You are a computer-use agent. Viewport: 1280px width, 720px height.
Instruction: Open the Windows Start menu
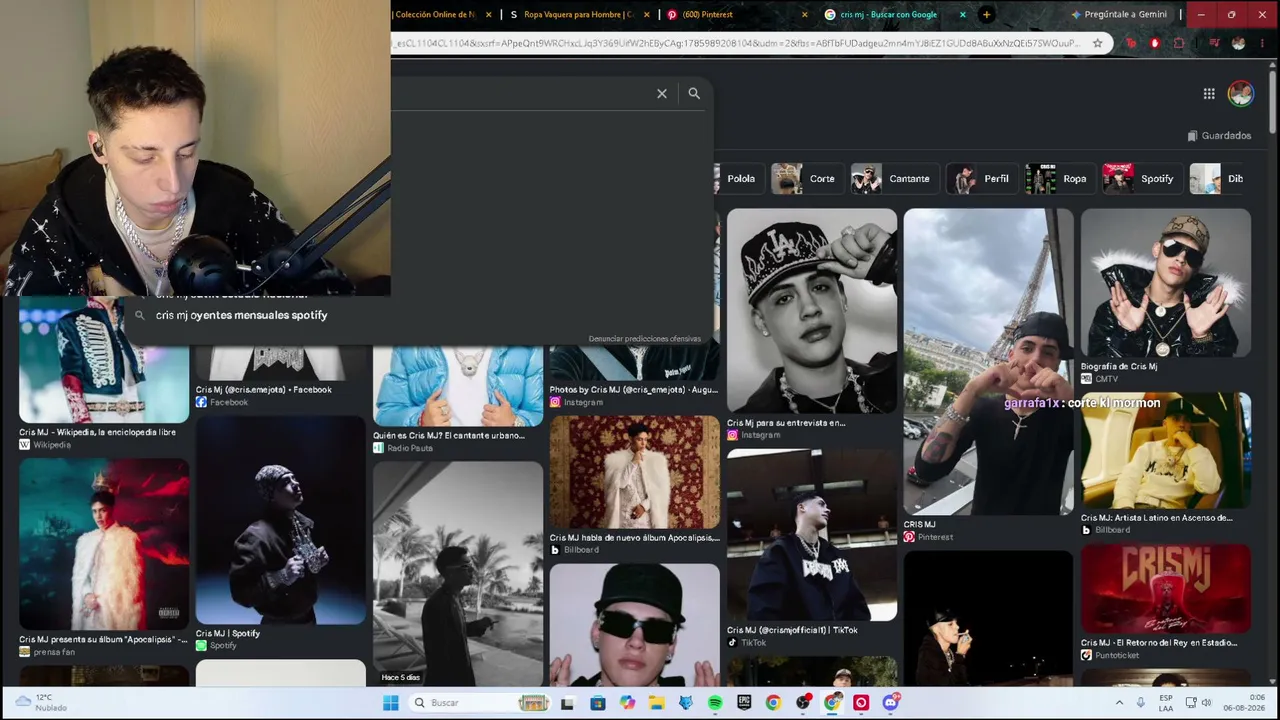tap(390, 703)
